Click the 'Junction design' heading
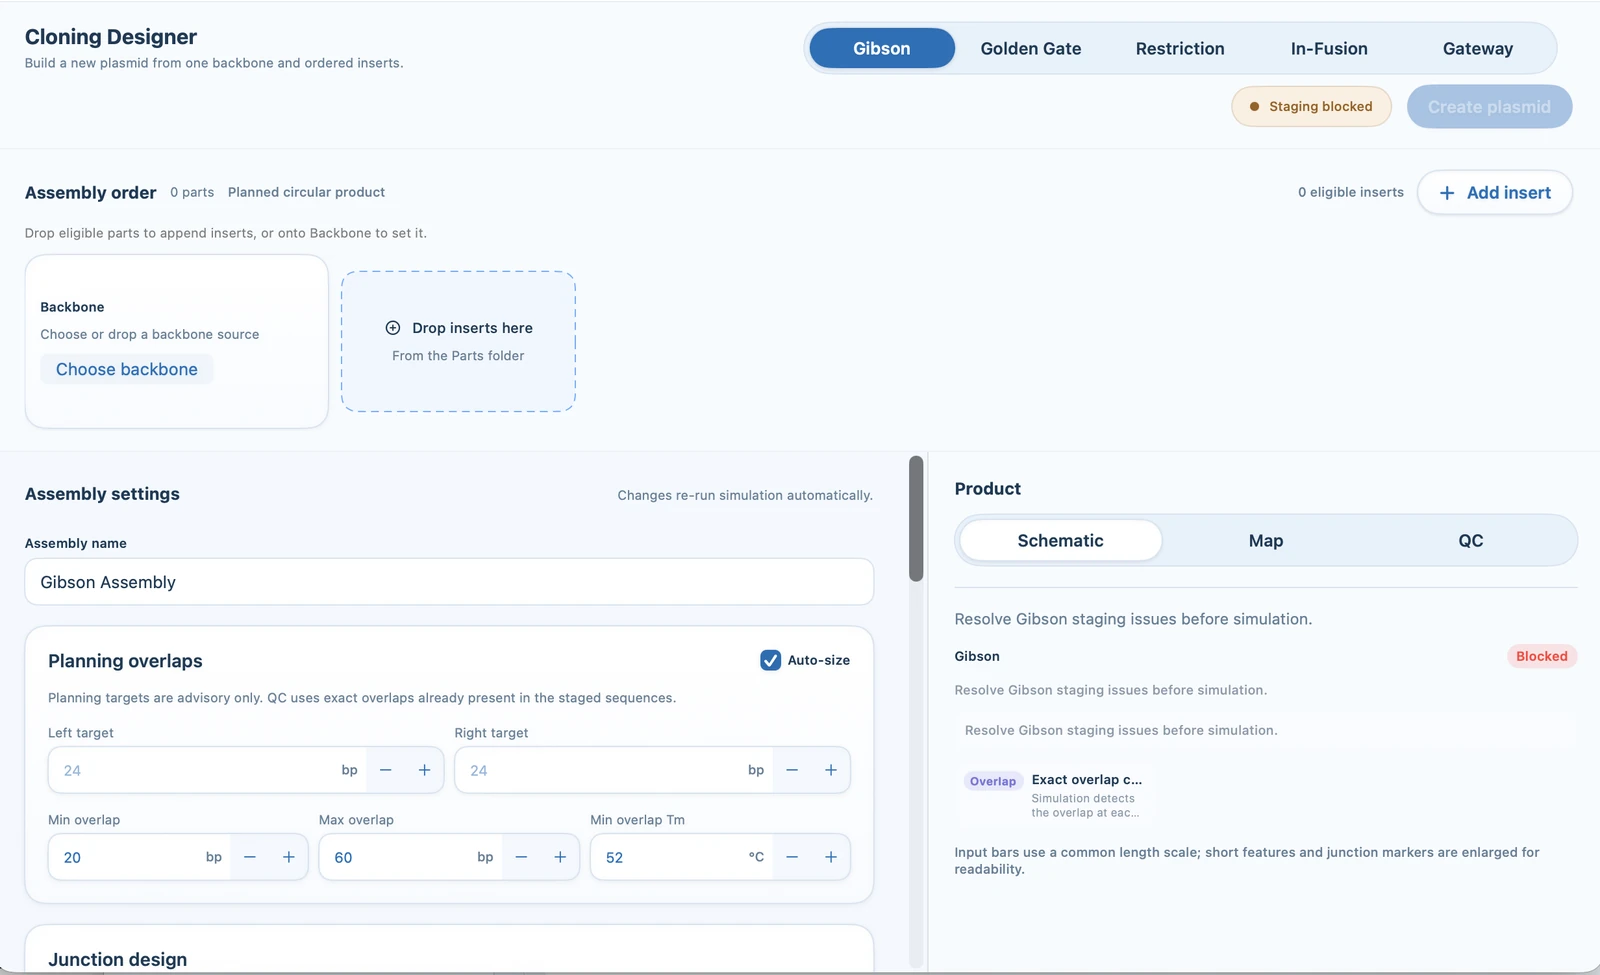 pyautogui.click(x=118, y=959)
